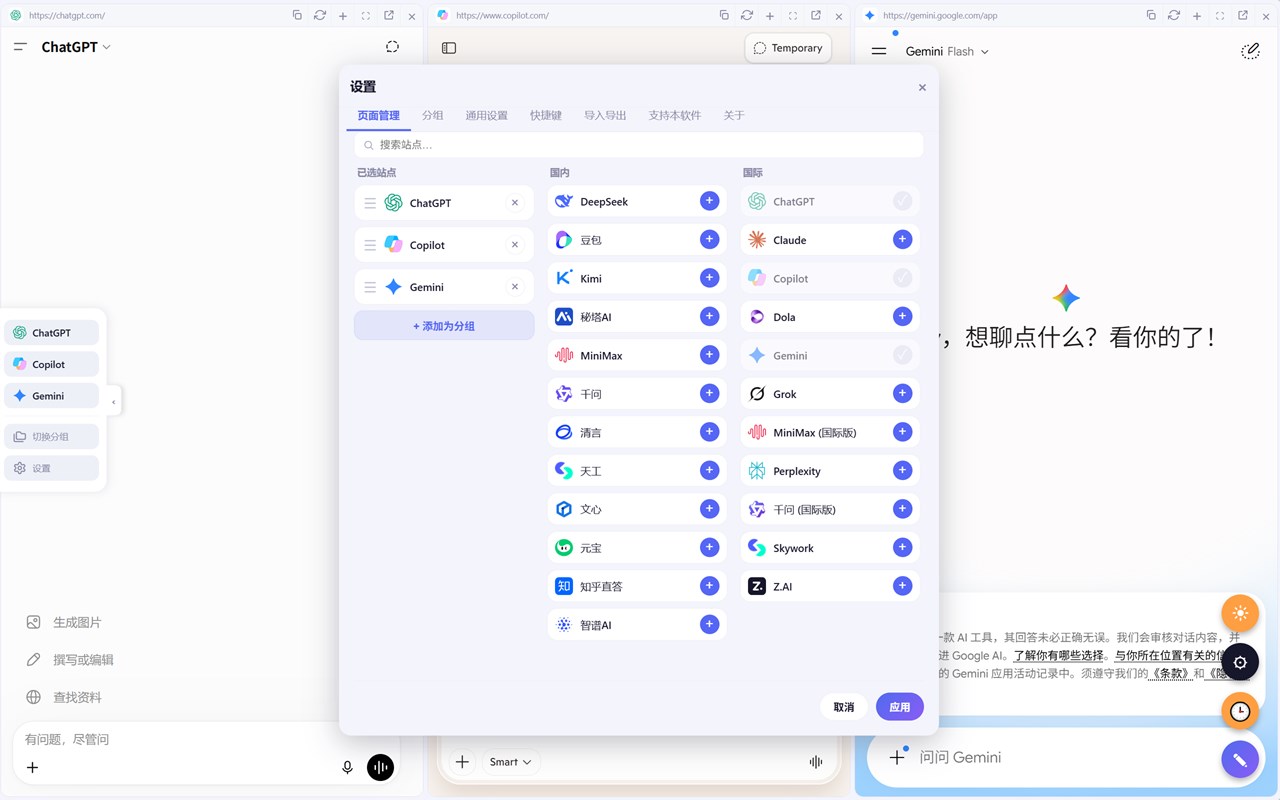1280x800 pixels.
Task: Click 切换分组 in the floating panel
Action: 52,437
